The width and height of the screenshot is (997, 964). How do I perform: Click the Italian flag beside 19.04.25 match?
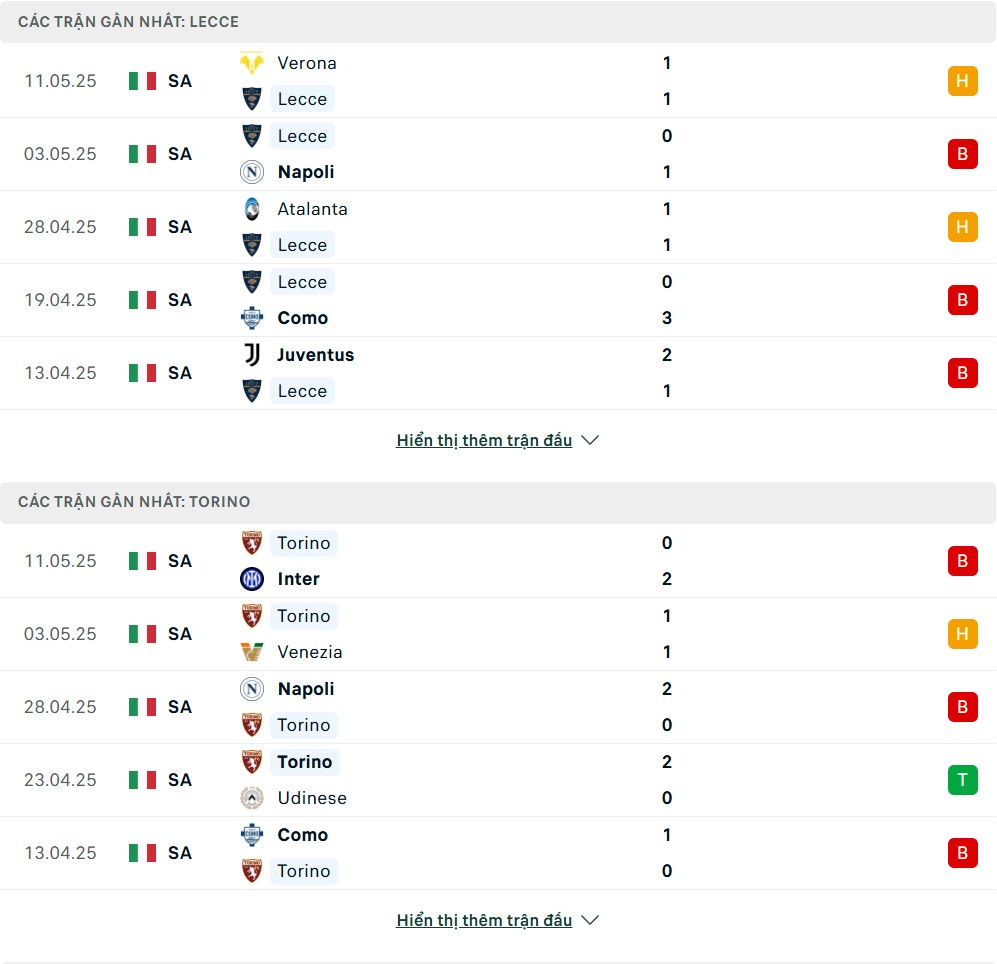point(142,300)
